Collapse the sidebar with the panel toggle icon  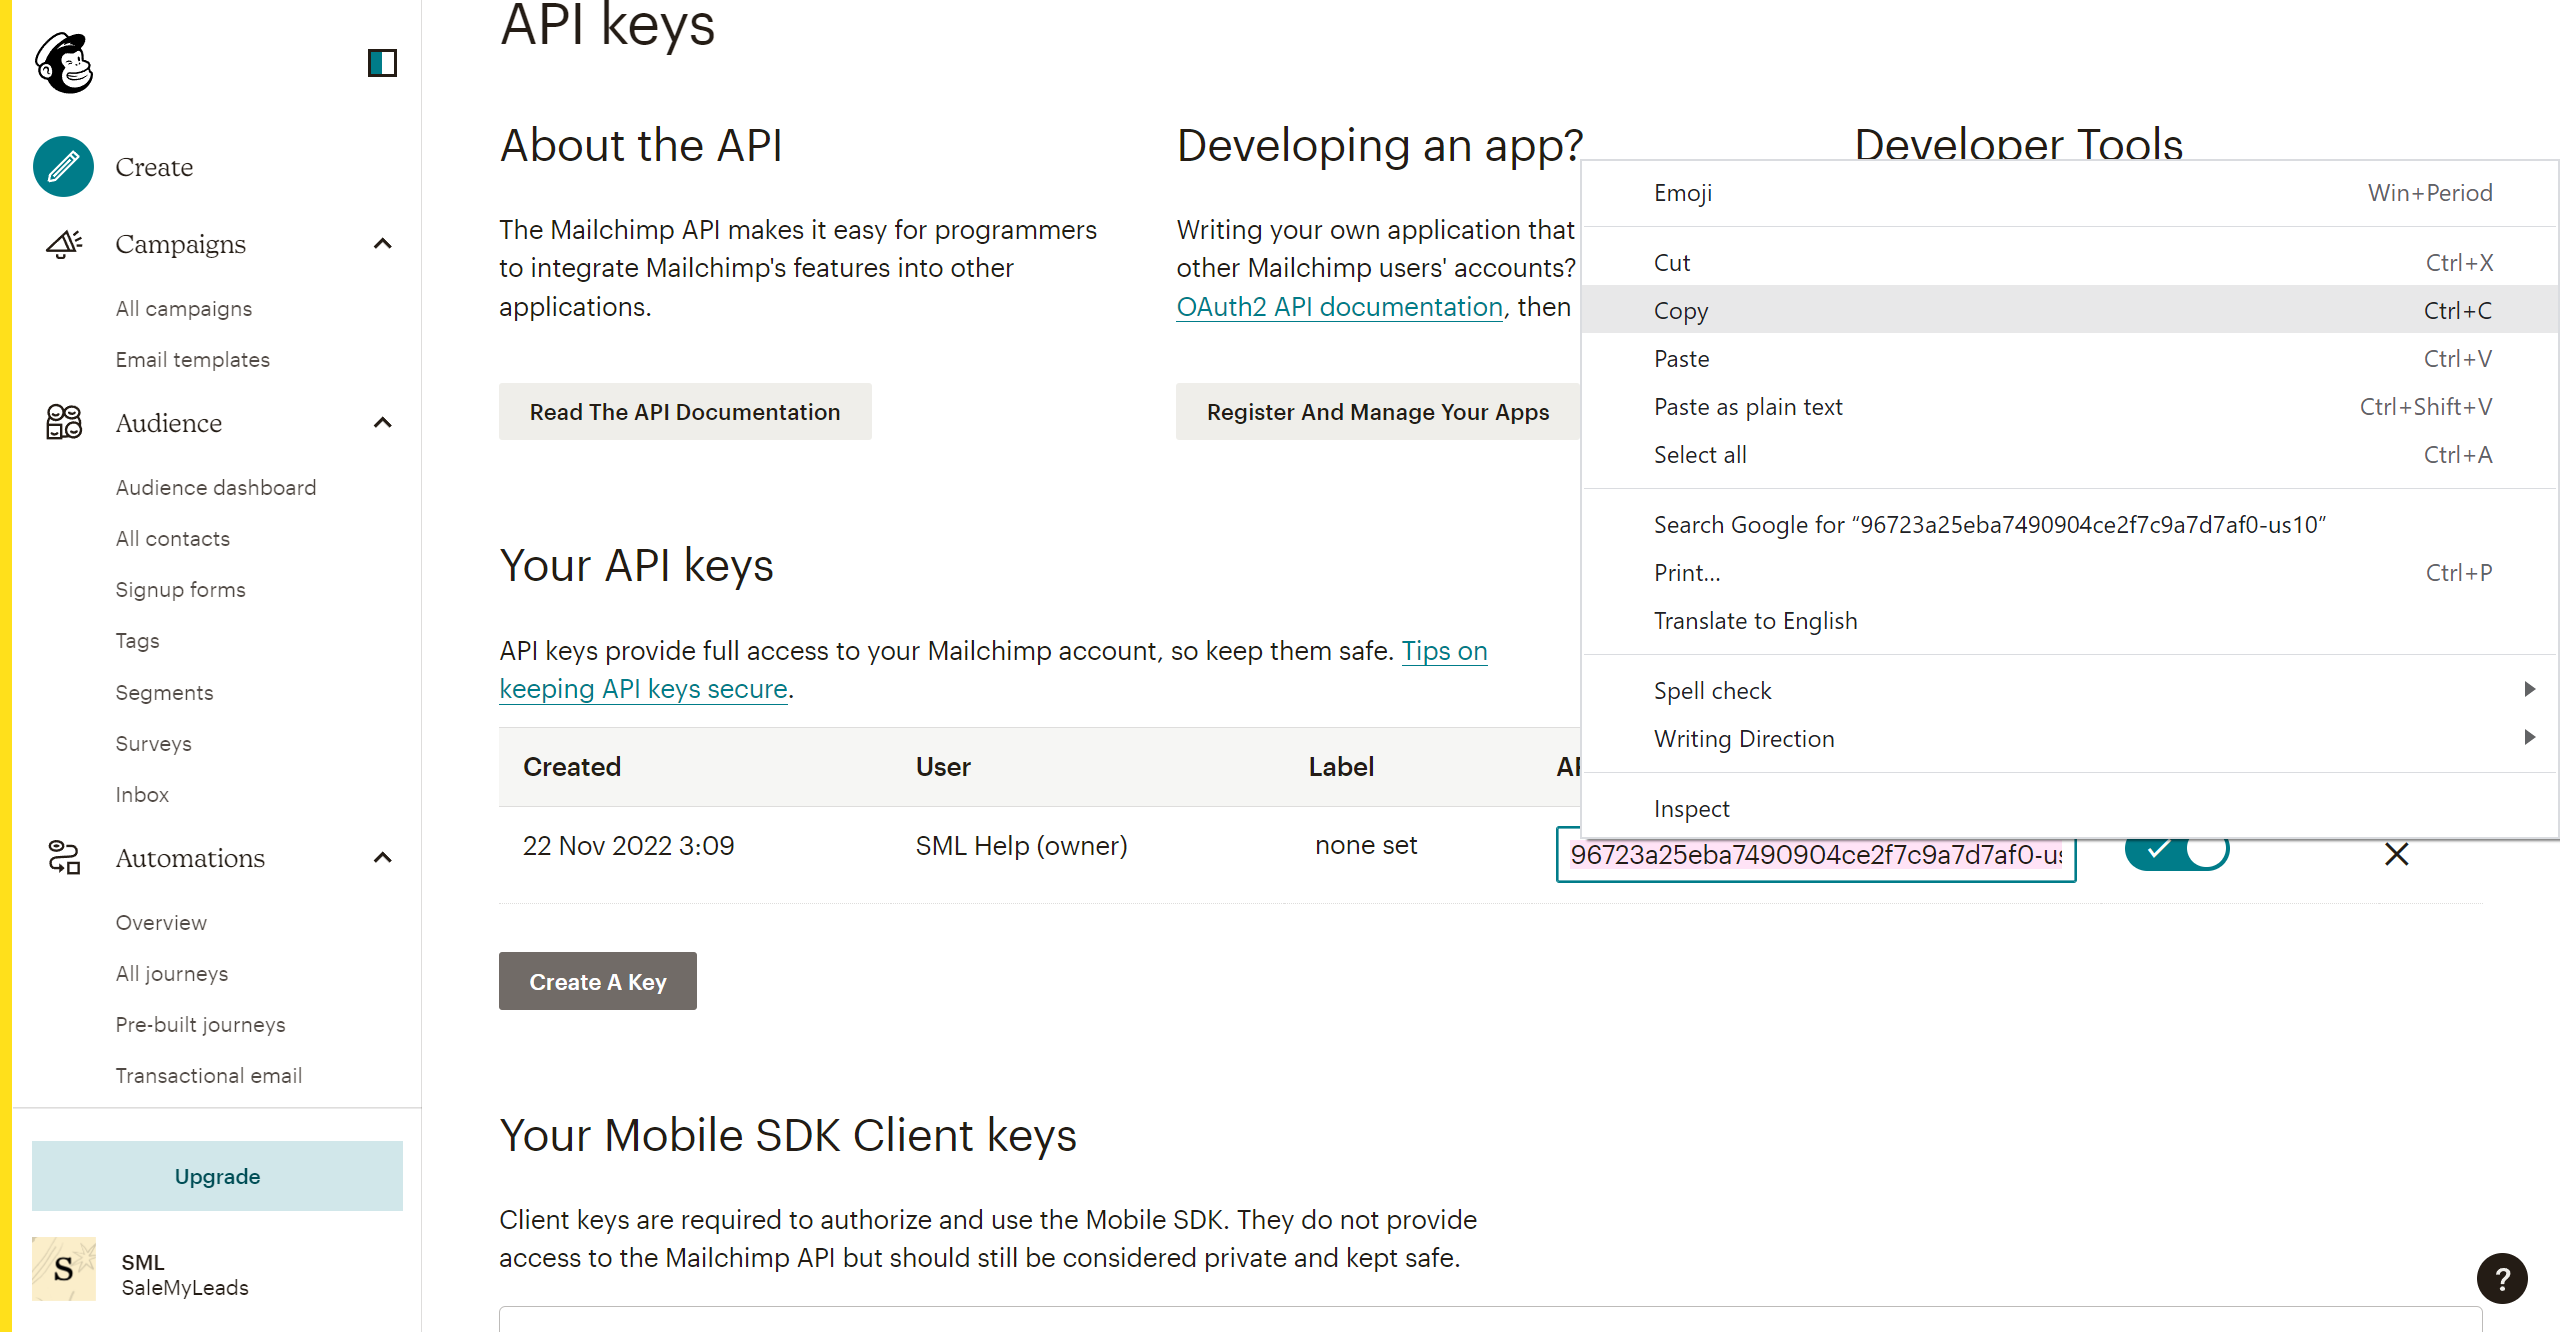pyautogui.click(x=382, y=63)
